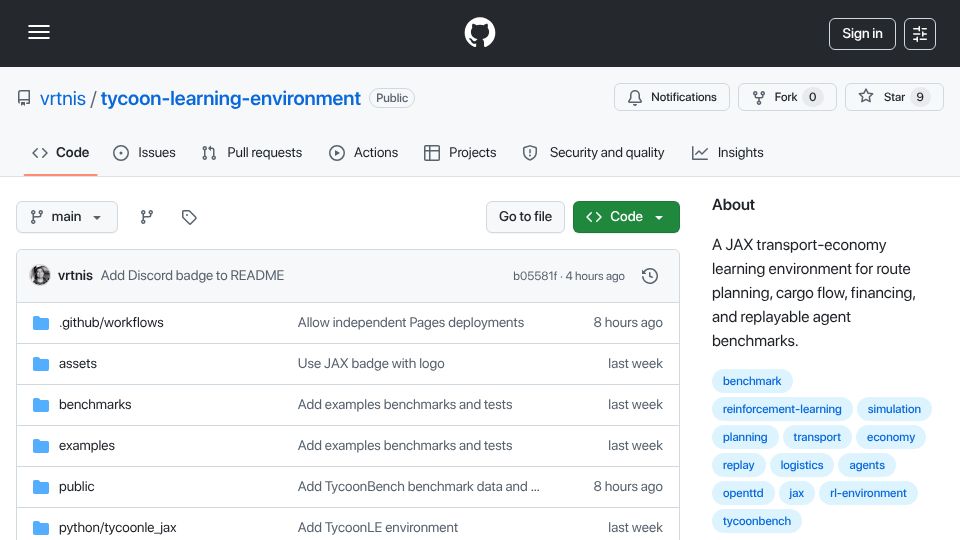Open the Pull requests tab
The height and width of the screenshot is (540, 960).
pos(252,152)
